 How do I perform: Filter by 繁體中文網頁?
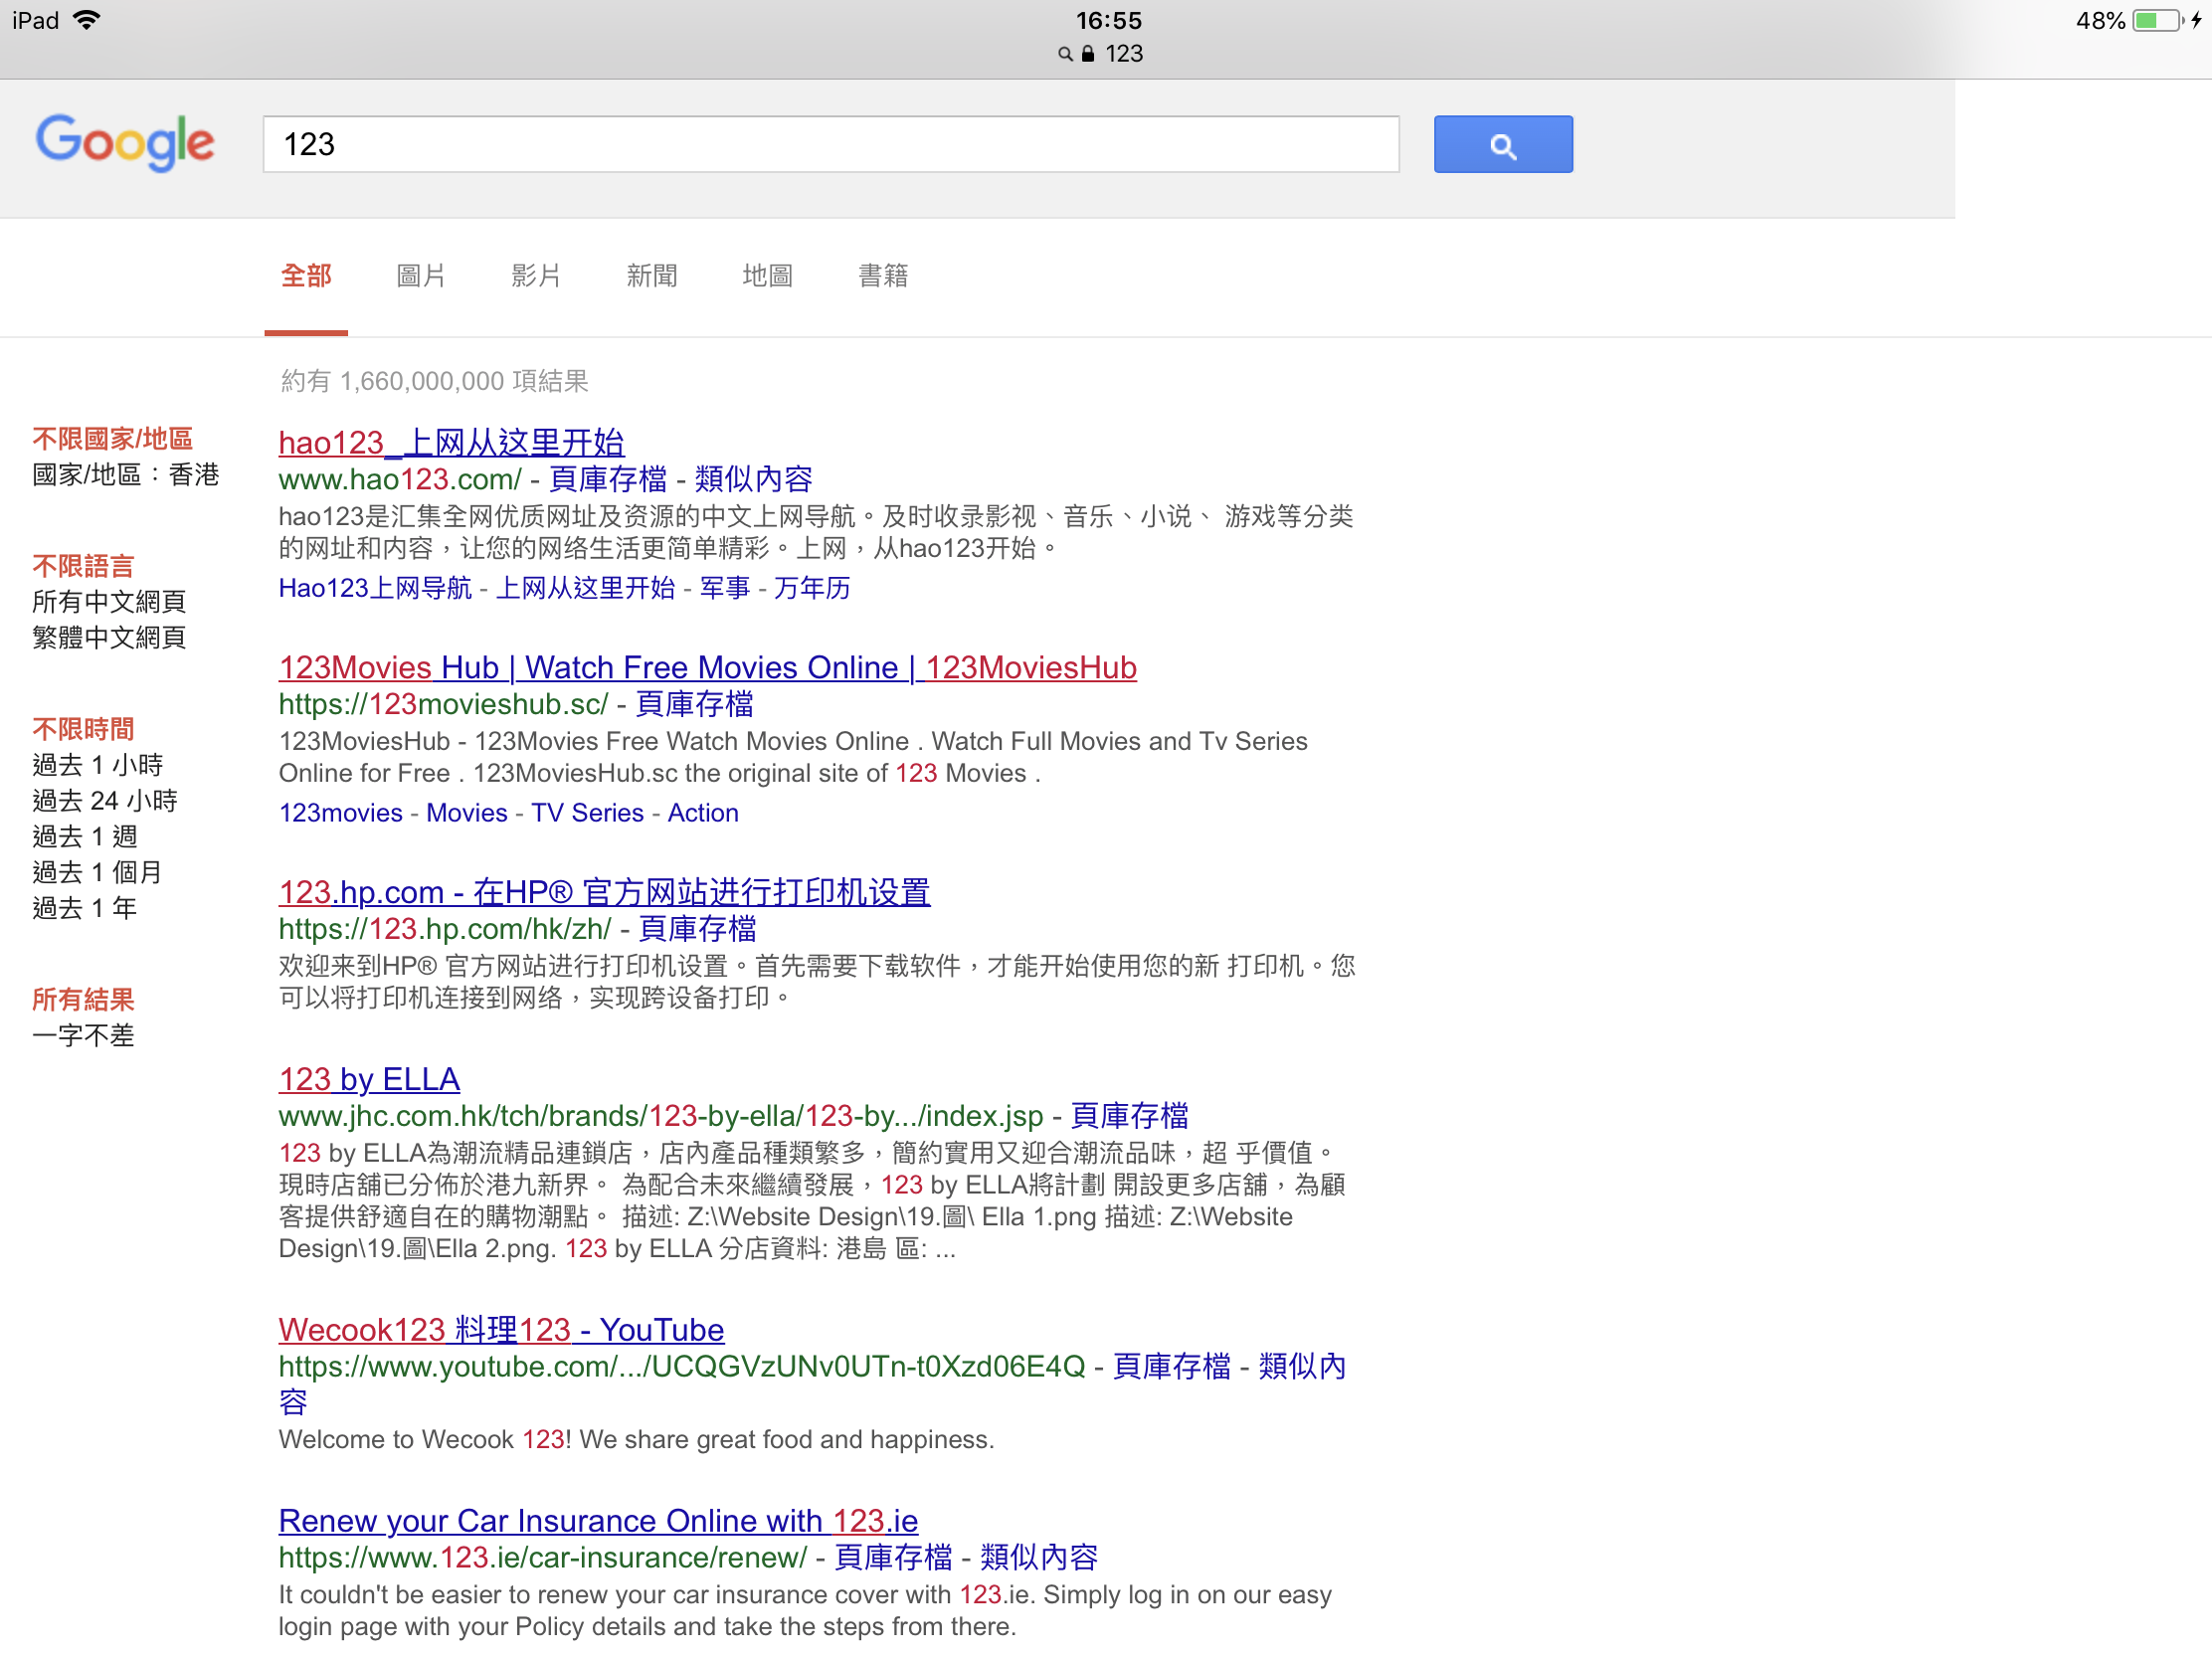click(x=109, y=638)
